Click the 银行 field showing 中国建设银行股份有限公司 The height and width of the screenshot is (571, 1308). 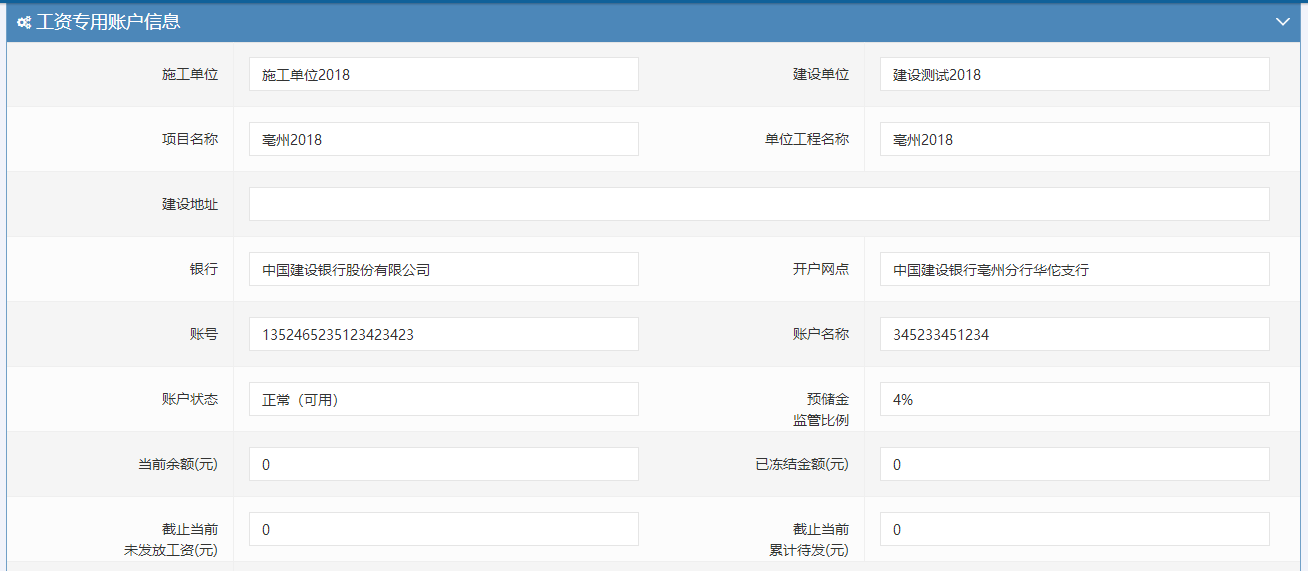click(443, 269)
